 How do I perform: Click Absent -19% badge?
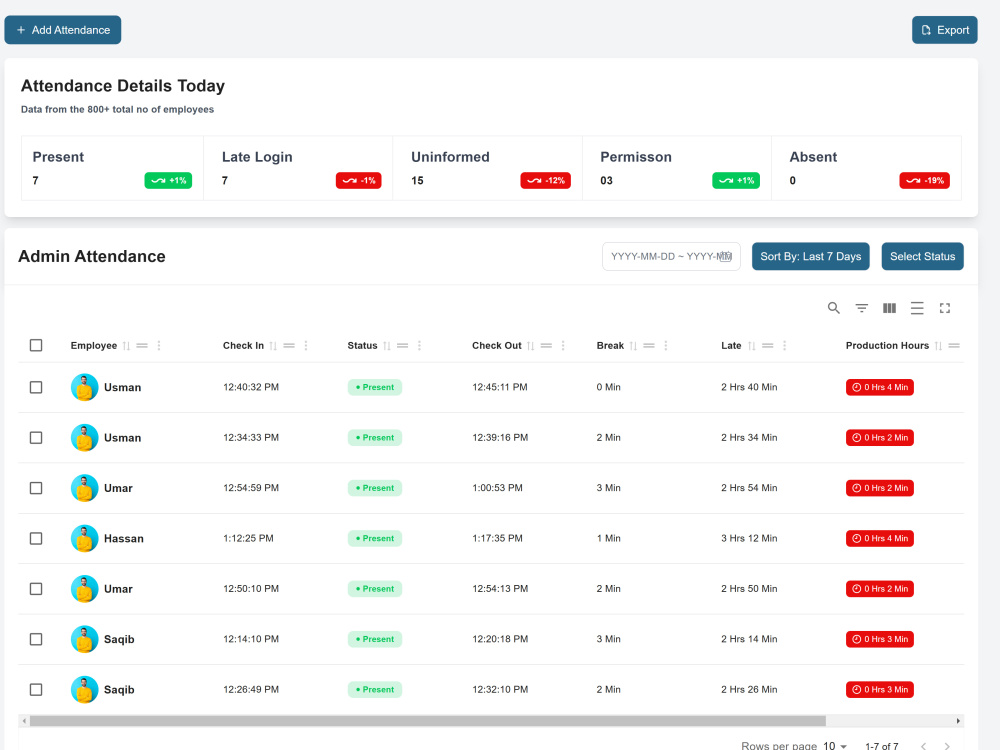[924, 180]
